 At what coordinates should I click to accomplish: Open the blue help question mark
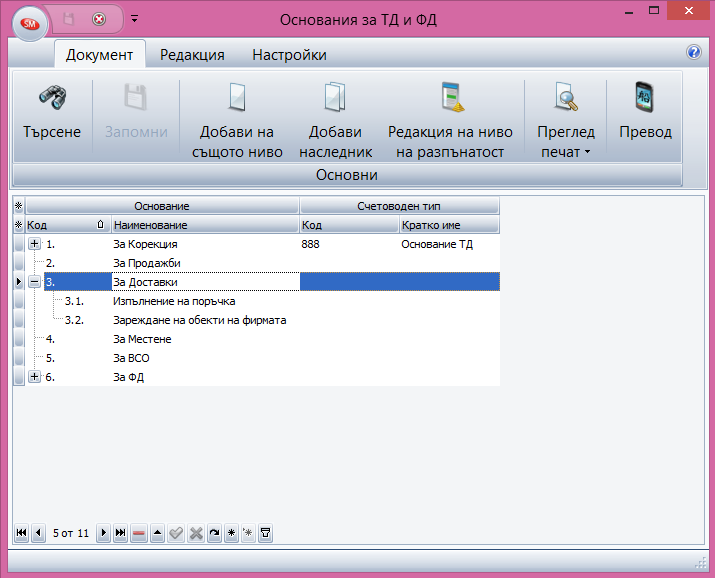tap(694, 52)
